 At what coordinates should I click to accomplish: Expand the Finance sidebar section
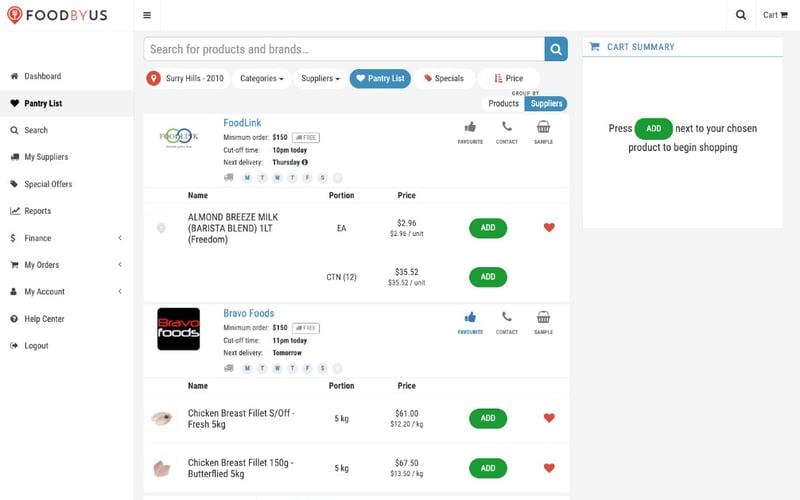coord(67,238)
